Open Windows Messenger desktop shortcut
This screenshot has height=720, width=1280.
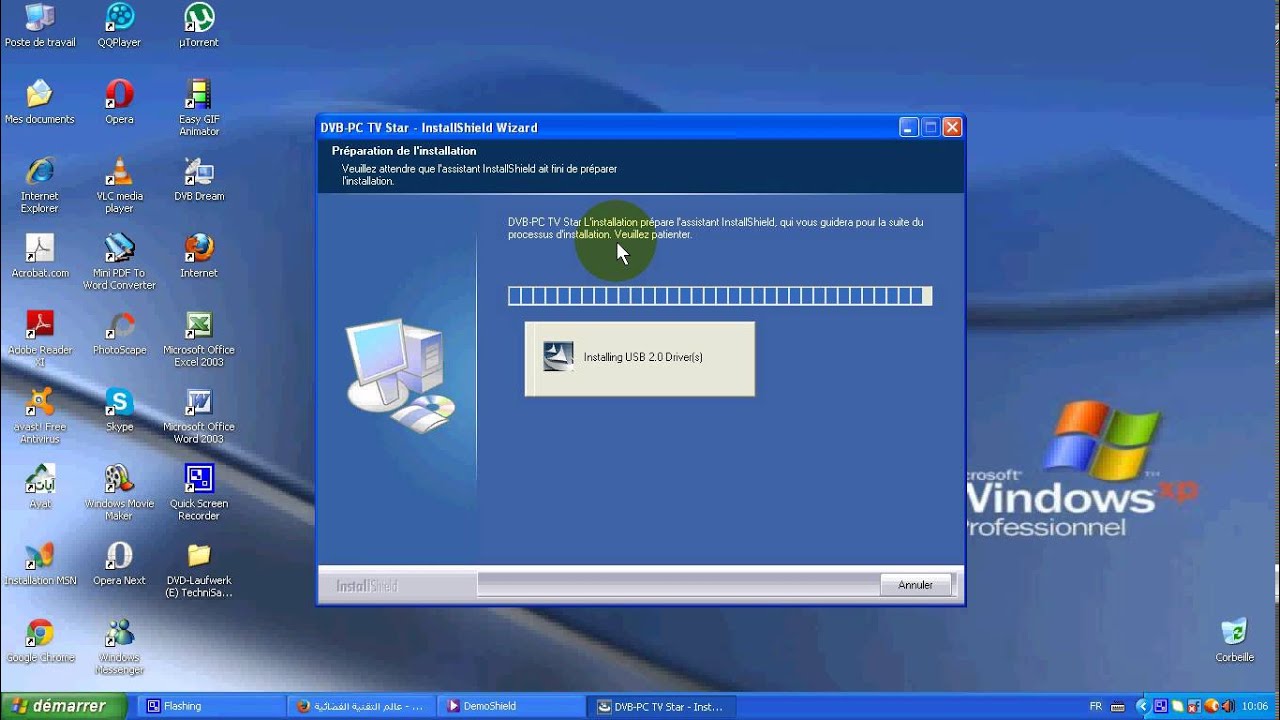point(119,648)
